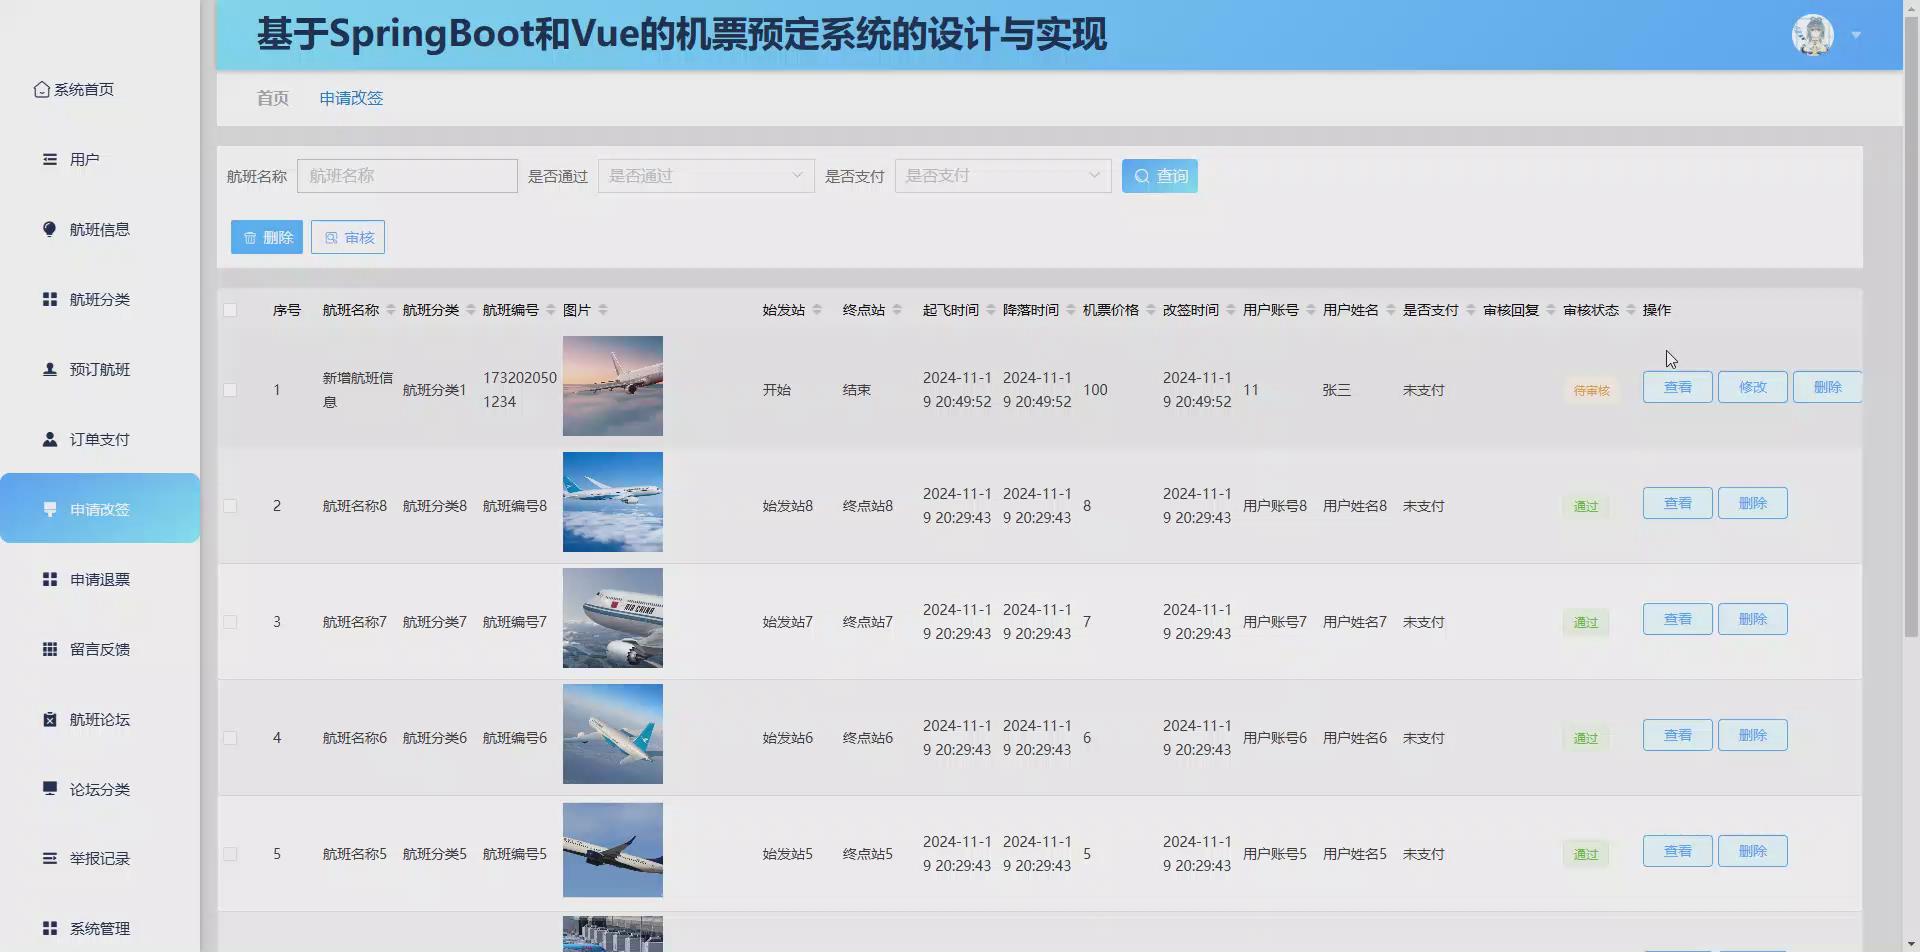This screenshot has width=1920, height=952.
Task: Go to 首页 breadcrumb
Action: (x=272, y=98)
